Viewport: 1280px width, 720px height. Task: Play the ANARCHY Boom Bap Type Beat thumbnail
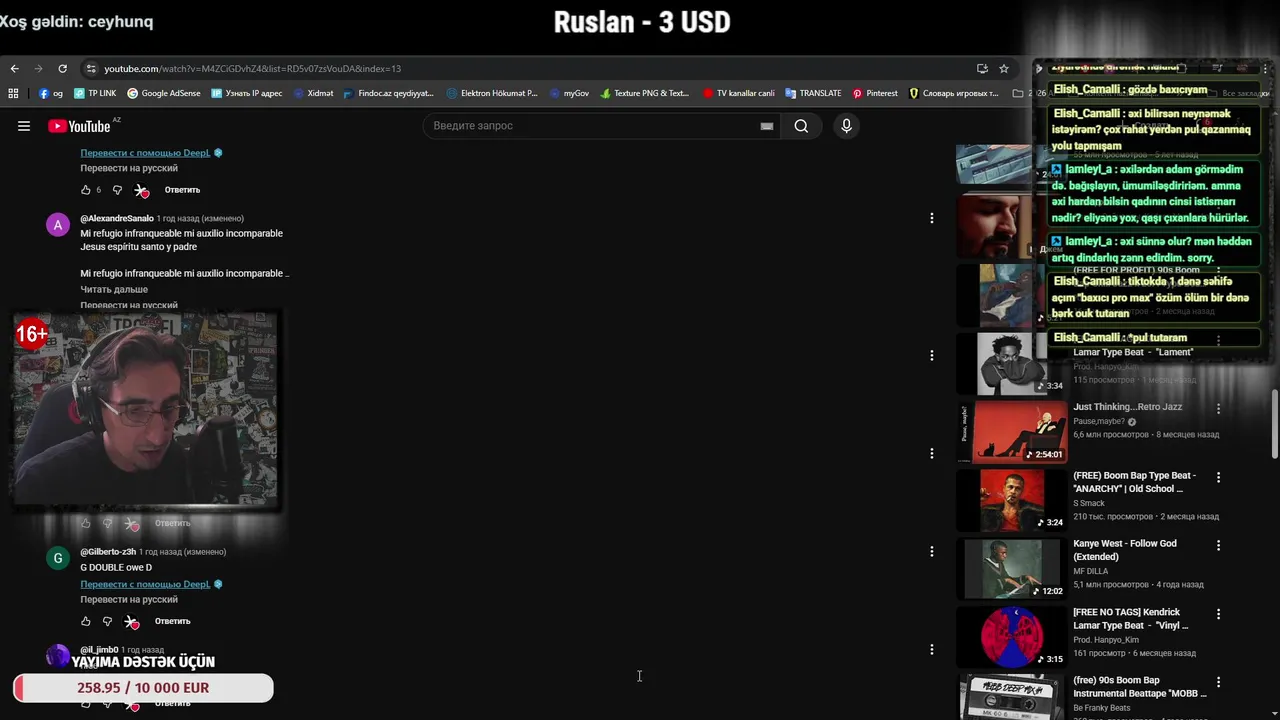[x=1012, y=500]
